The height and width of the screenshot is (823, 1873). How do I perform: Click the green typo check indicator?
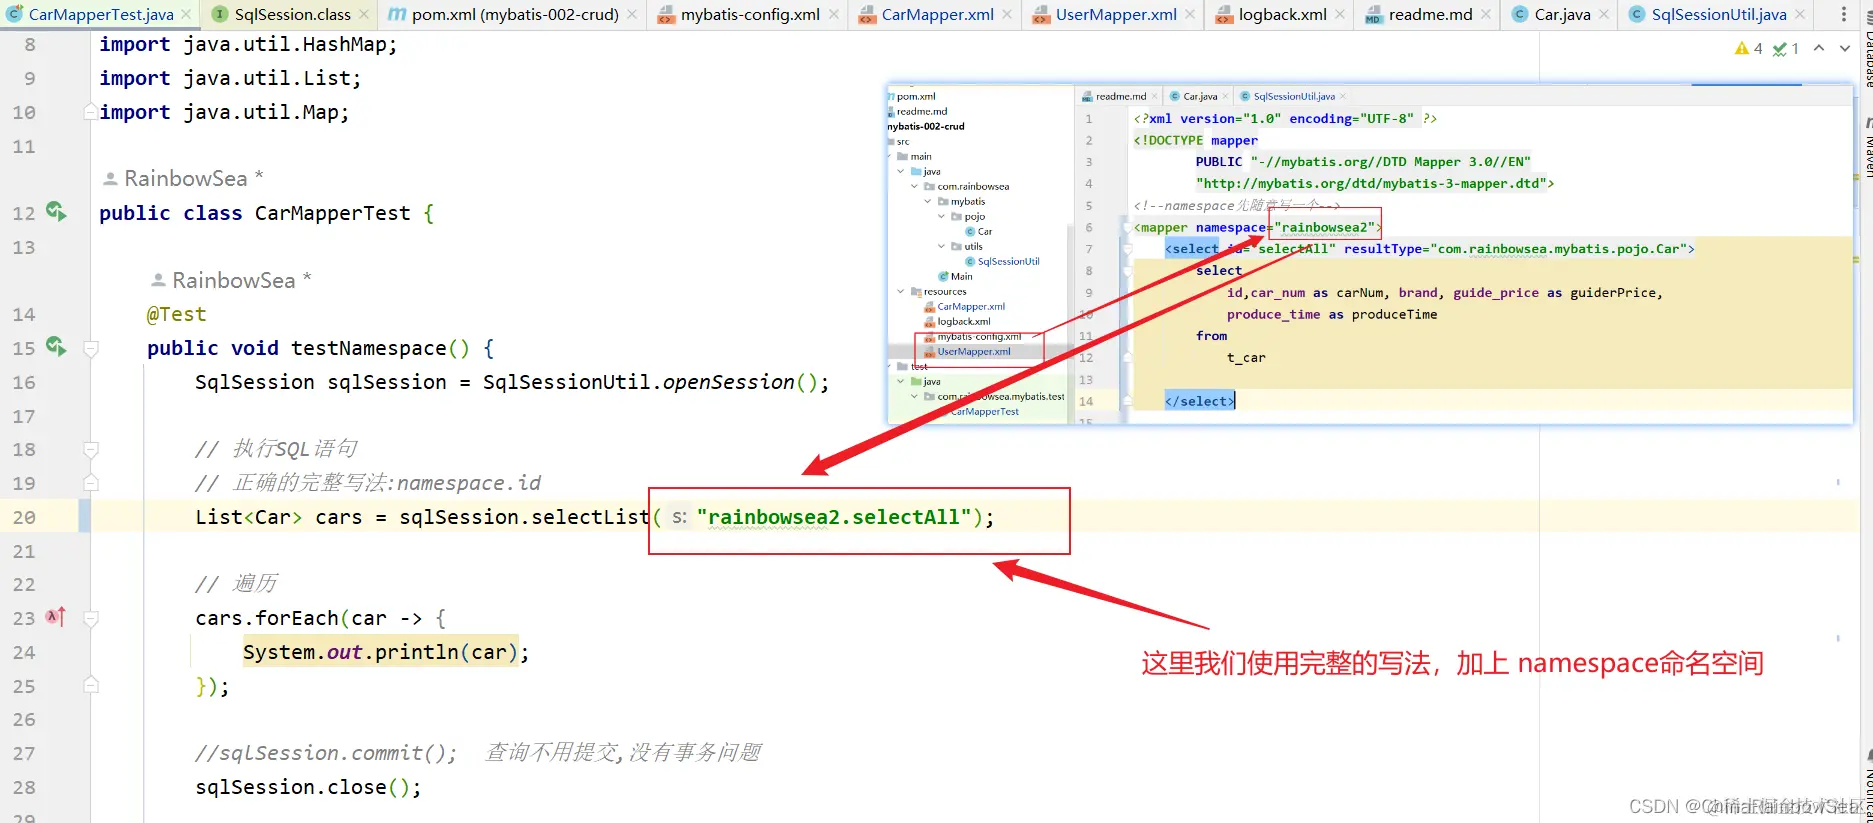click(1786, 48)
